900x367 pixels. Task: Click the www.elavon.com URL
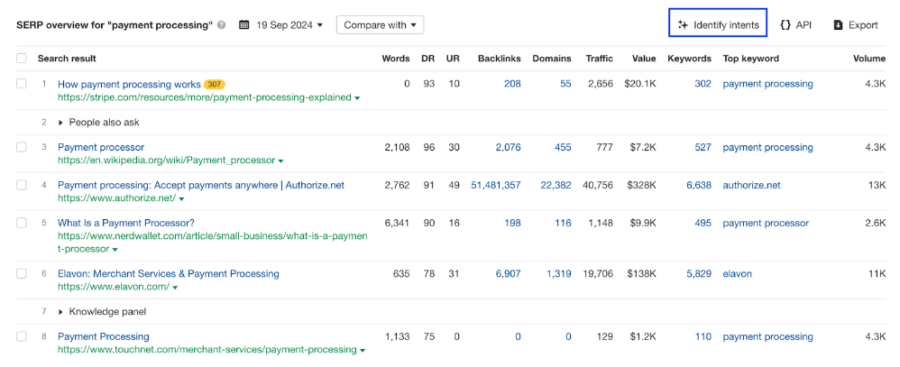113,287
